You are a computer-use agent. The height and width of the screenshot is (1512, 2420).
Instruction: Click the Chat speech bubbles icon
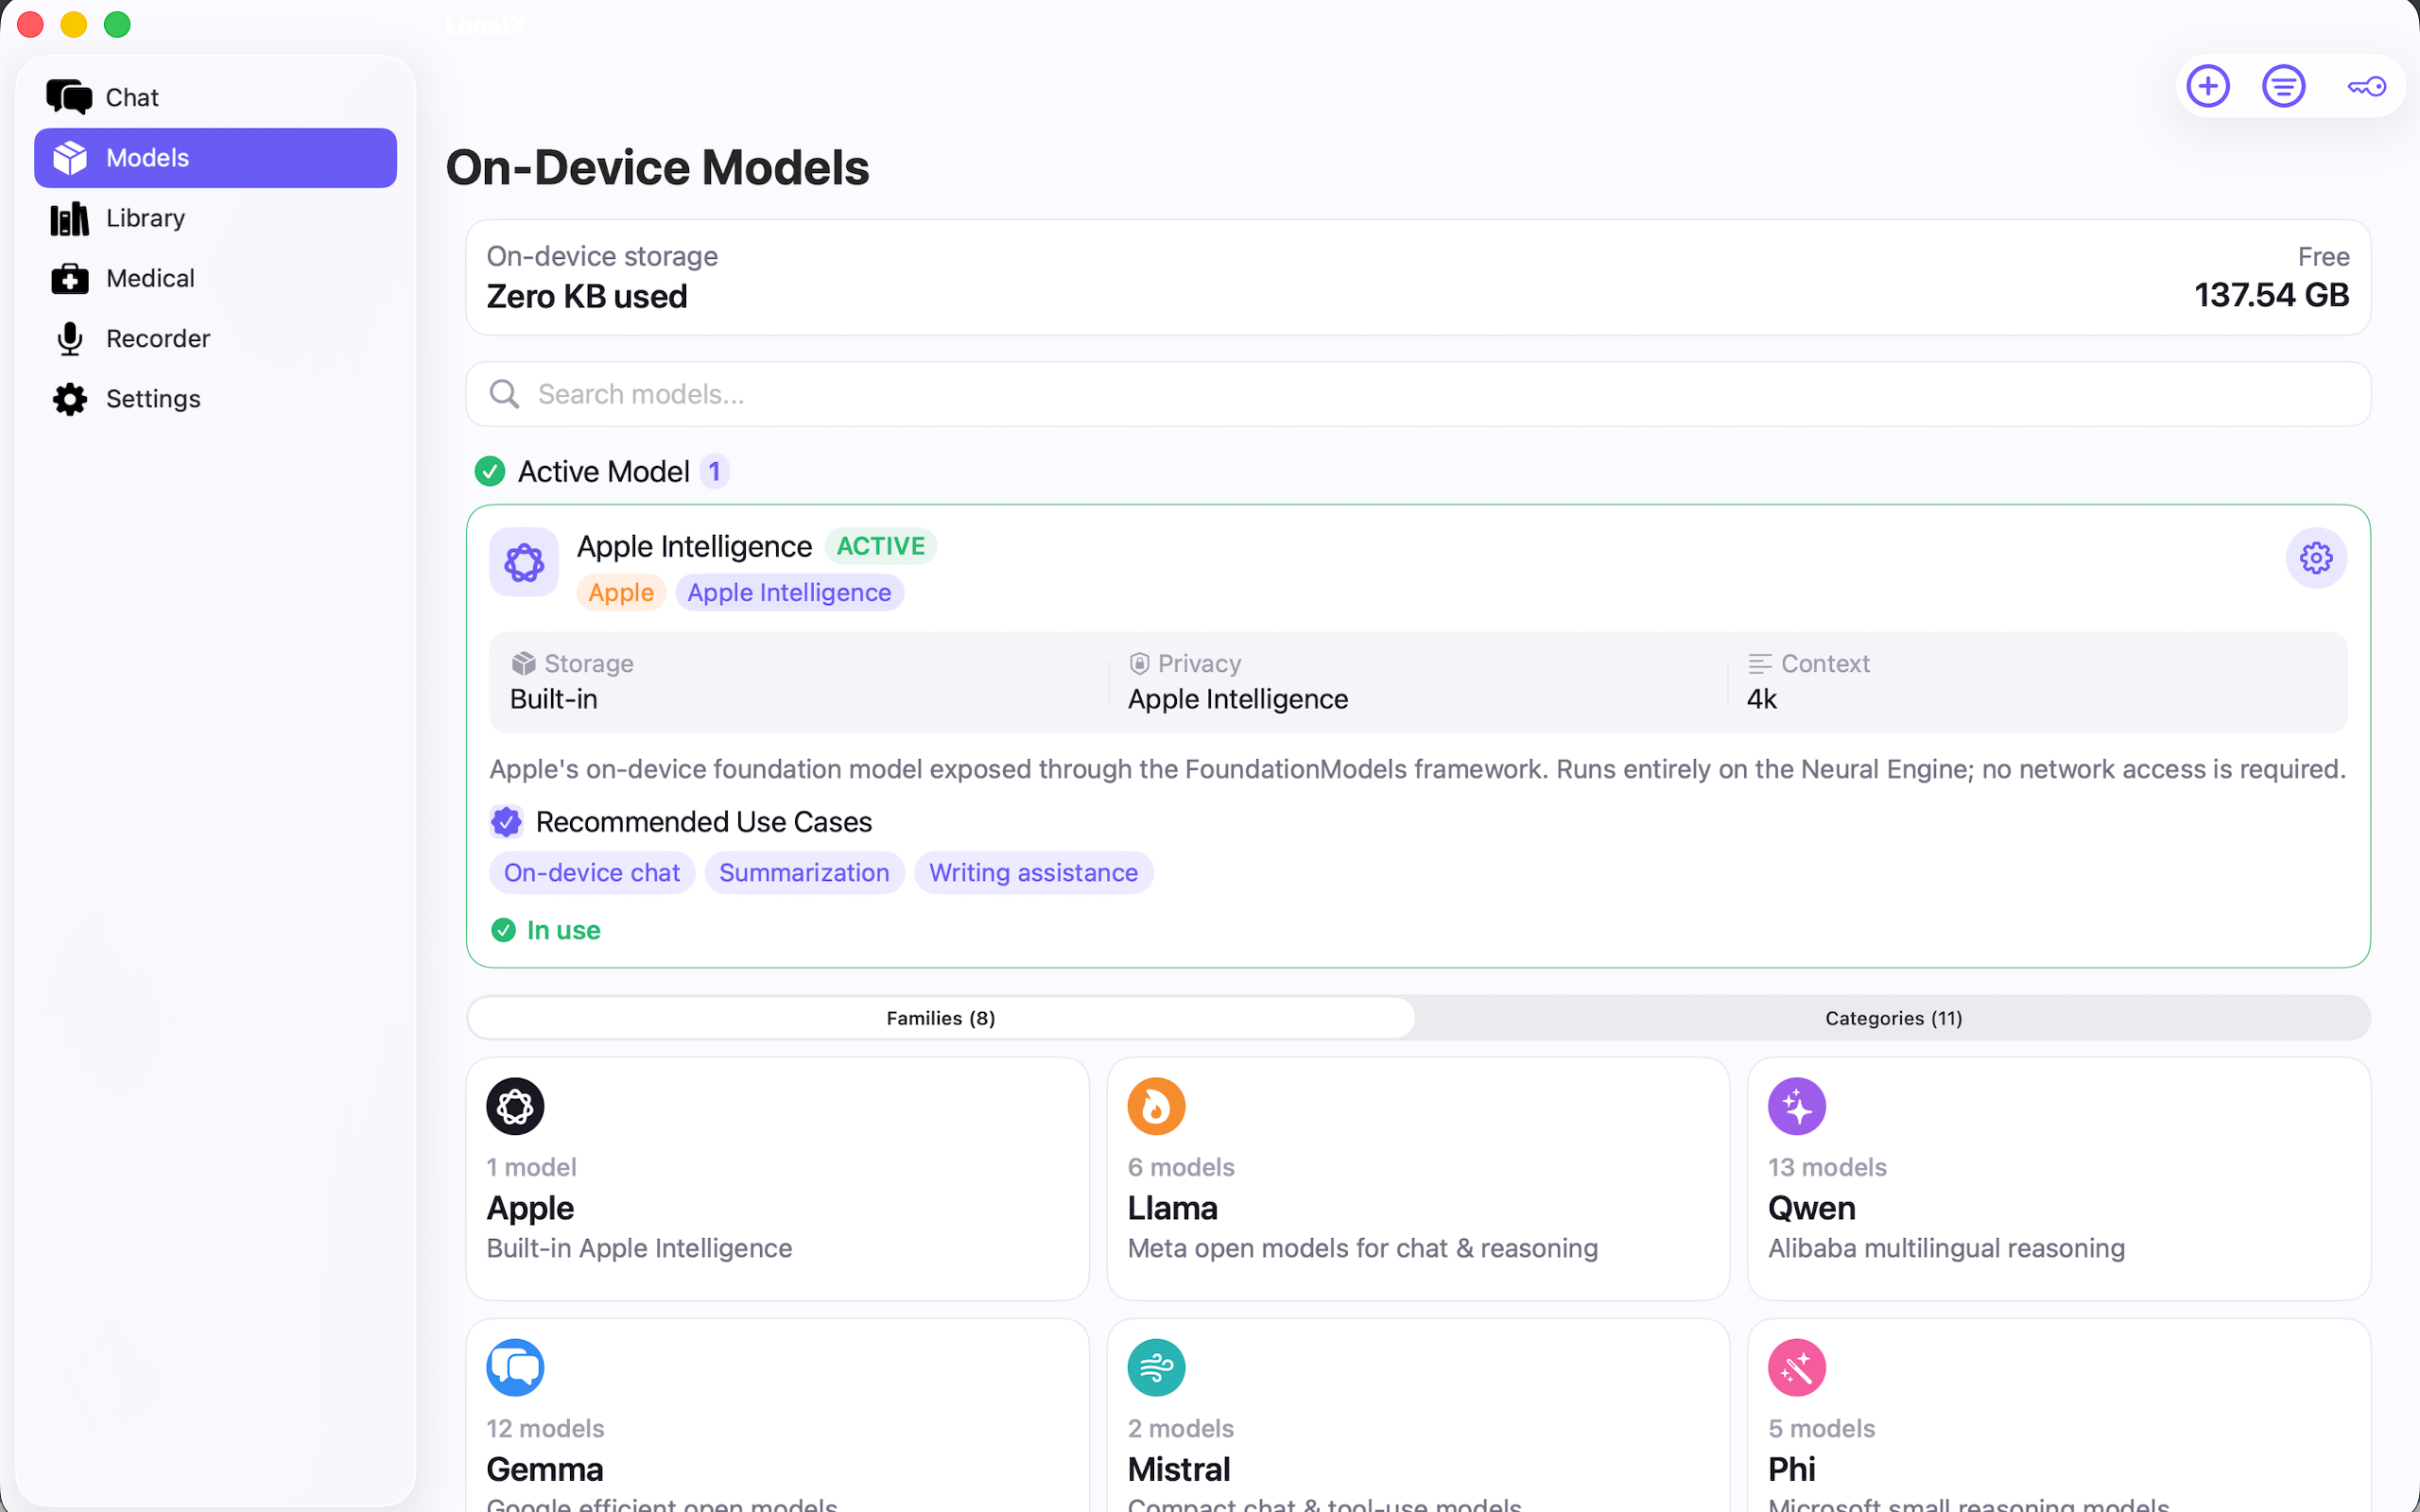point(69,97)
